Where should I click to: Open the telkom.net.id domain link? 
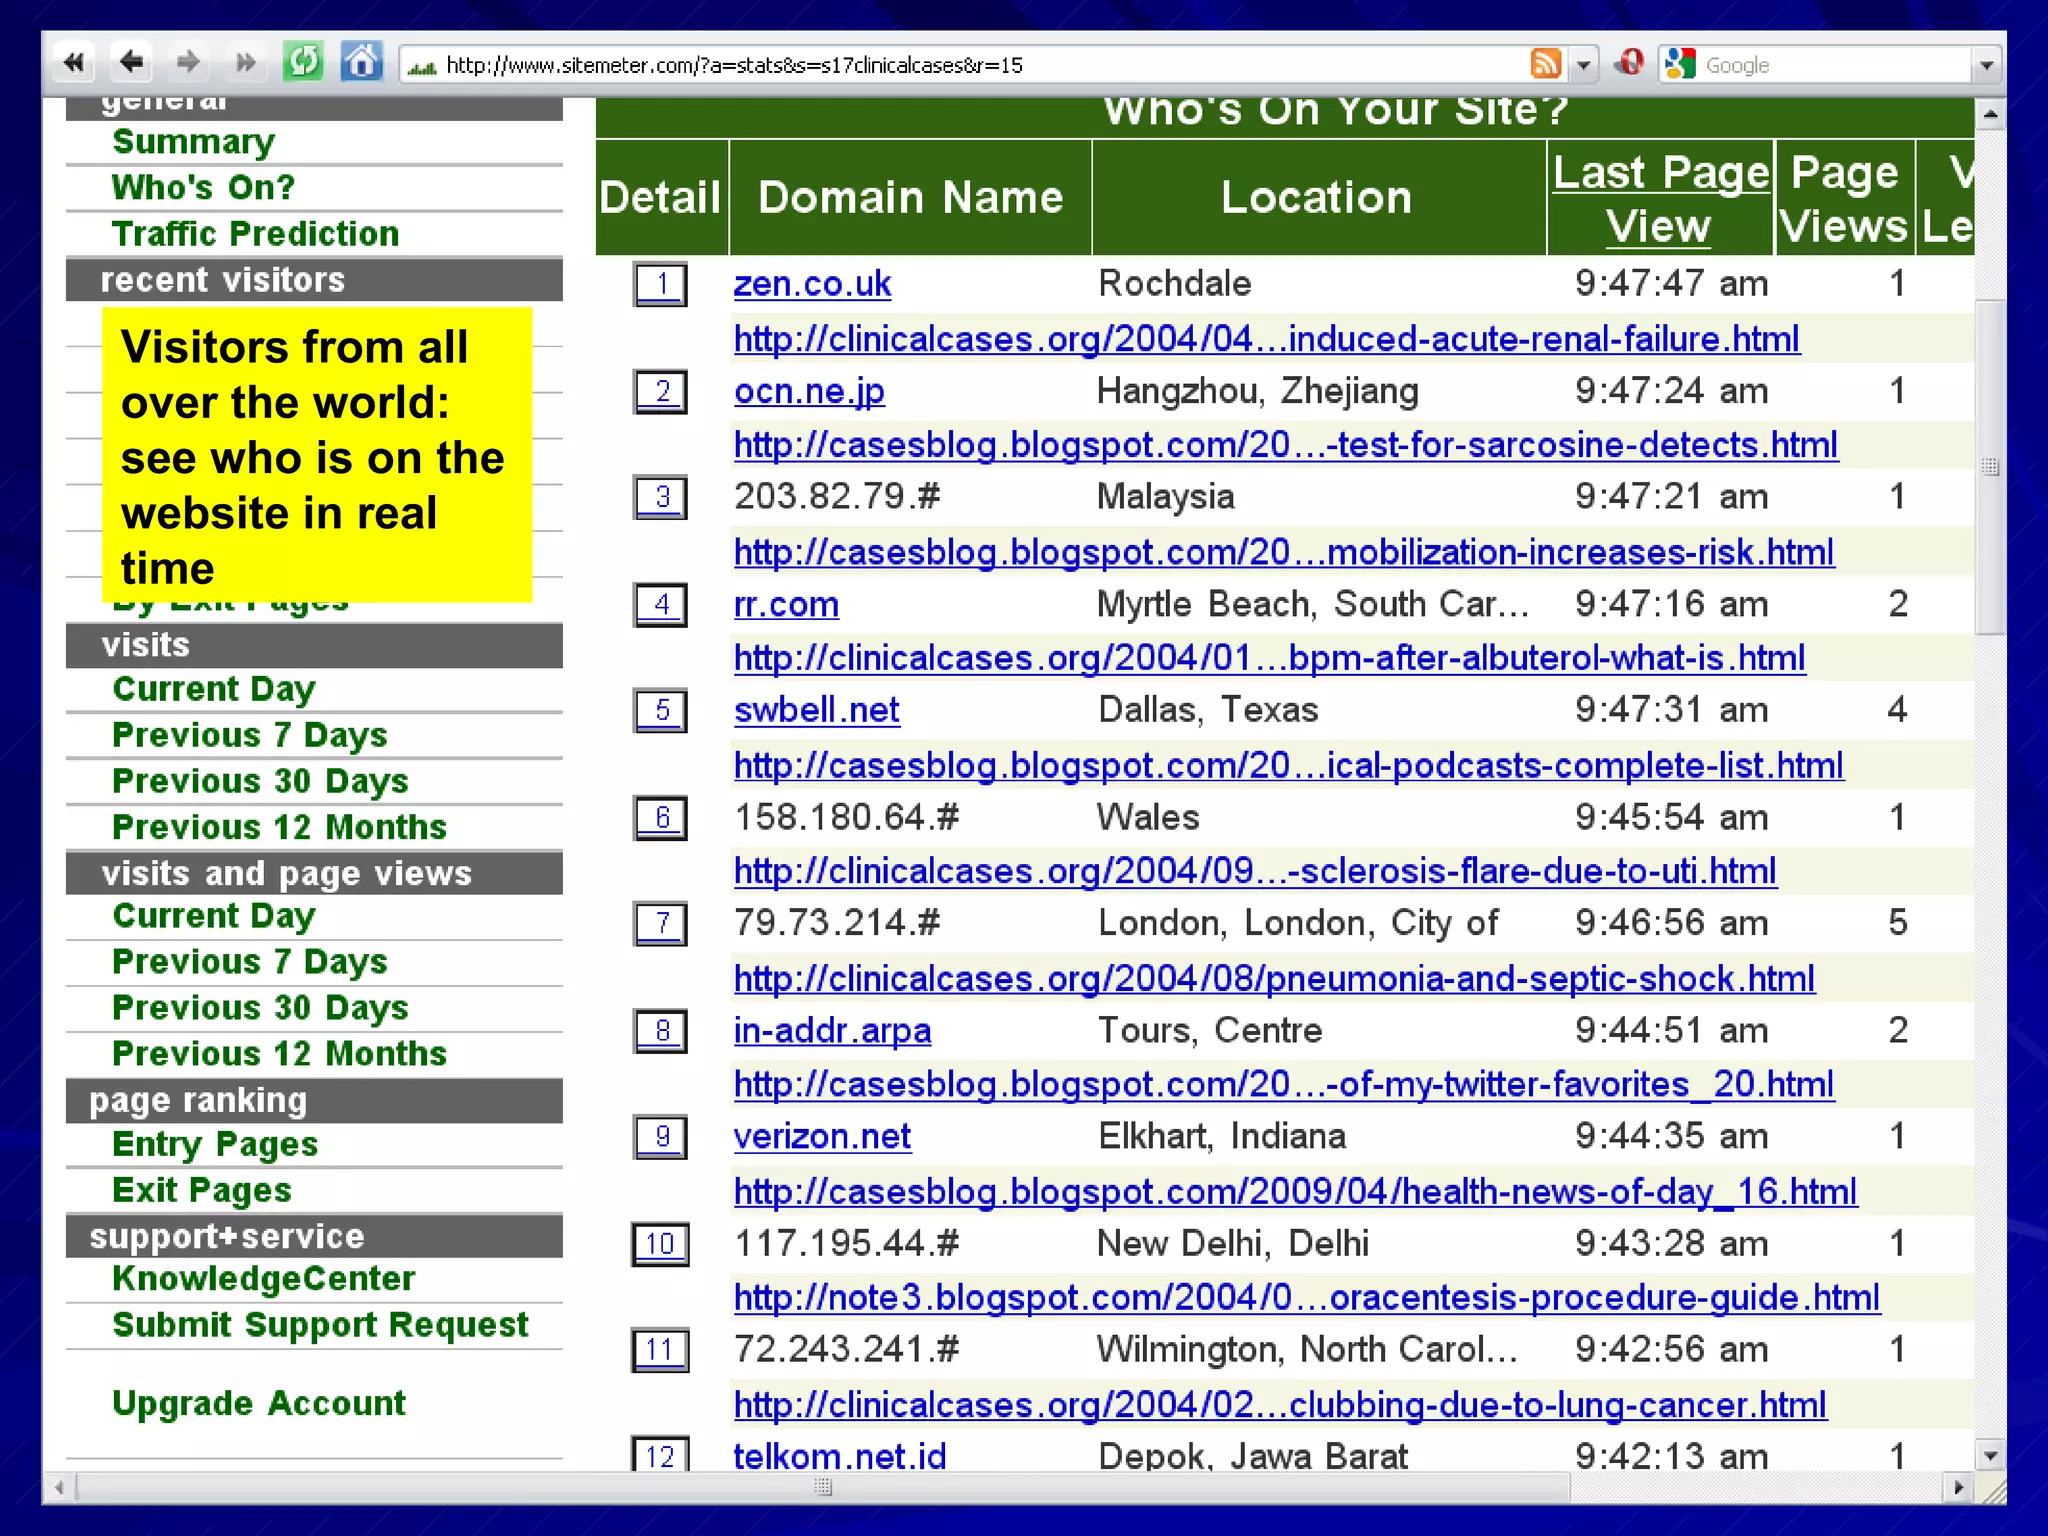coord(840,1455)
